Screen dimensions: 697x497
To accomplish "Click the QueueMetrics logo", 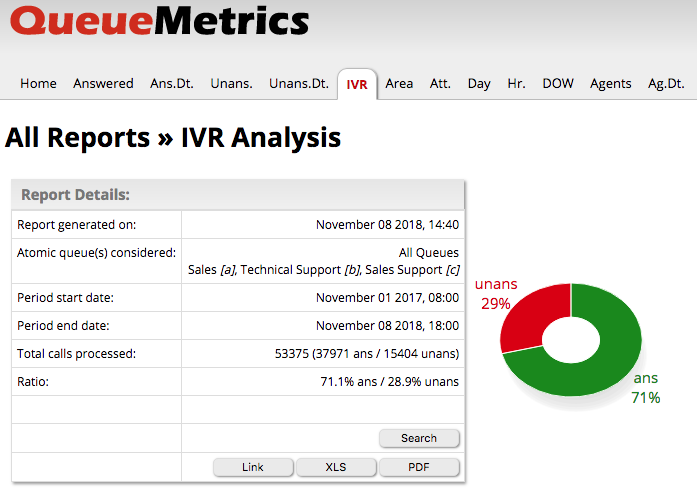I will 160,22.
